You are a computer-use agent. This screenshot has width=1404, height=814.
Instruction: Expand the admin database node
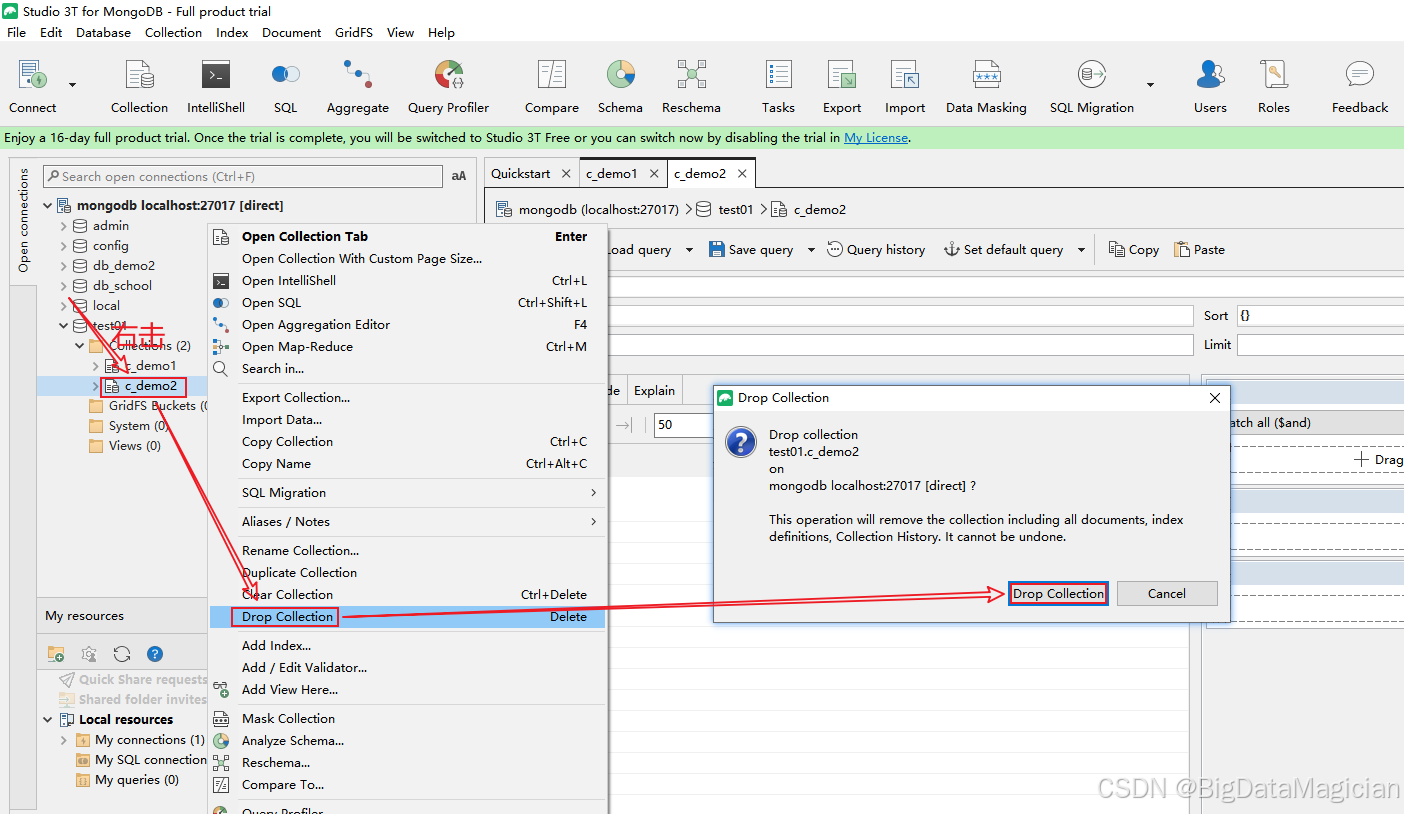point(64,226)
